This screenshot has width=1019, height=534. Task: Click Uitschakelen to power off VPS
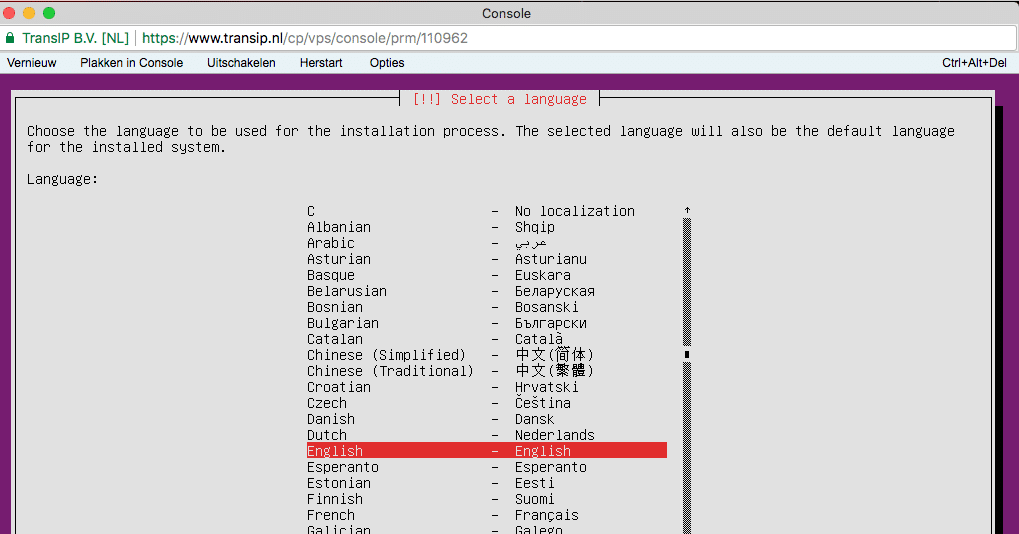coord(241,63)
